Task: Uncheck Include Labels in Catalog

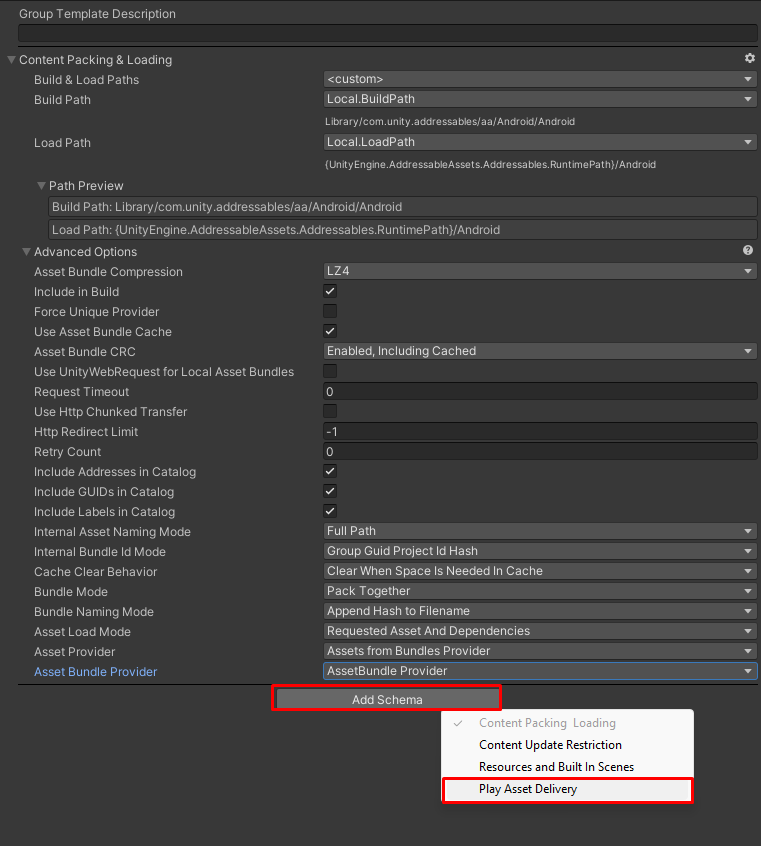Action: pos(330,511)
